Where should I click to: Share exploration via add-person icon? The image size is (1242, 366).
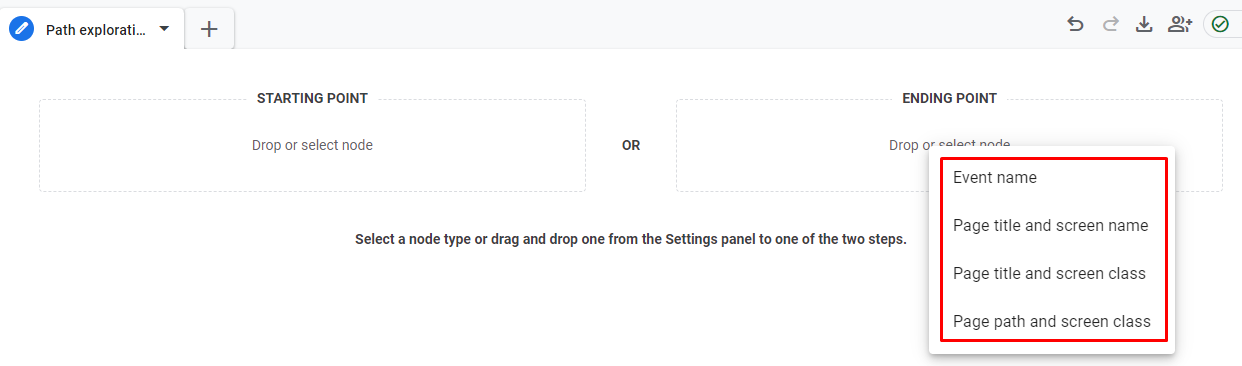1180,25
